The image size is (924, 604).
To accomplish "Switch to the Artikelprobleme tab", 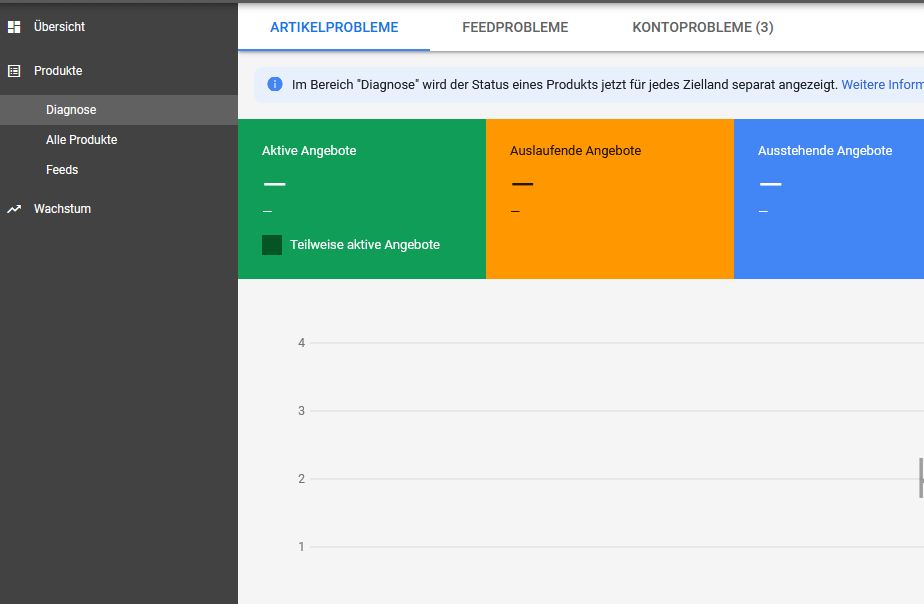I will point(334,27).
